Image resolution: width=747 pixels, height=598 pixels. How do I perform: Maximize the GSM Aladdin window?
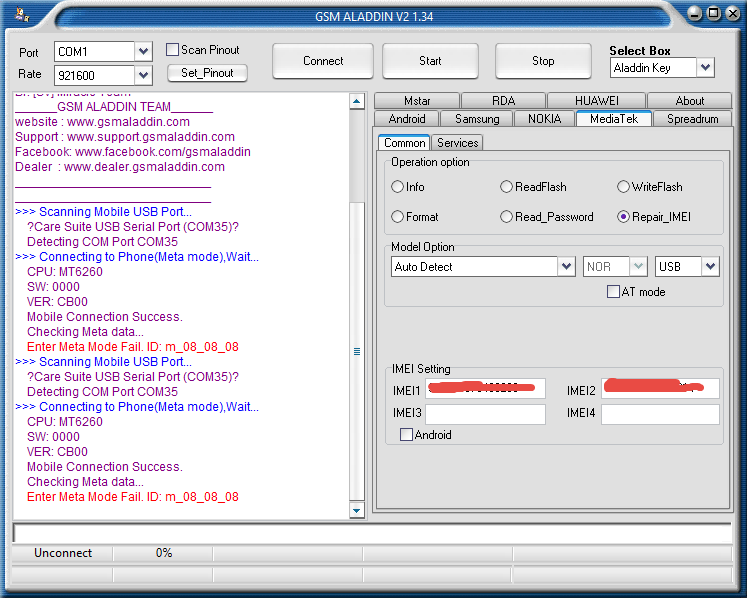[x=714, y=13]
